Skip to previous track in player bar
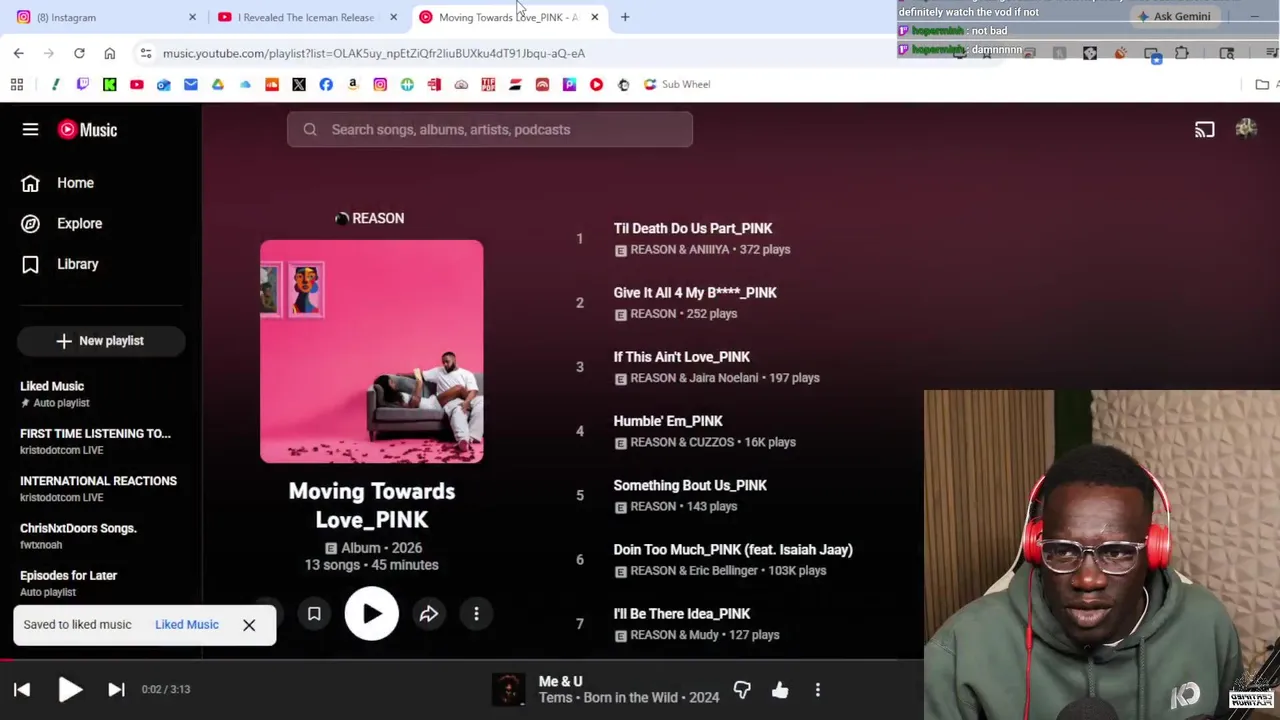 tap(22, 689)
